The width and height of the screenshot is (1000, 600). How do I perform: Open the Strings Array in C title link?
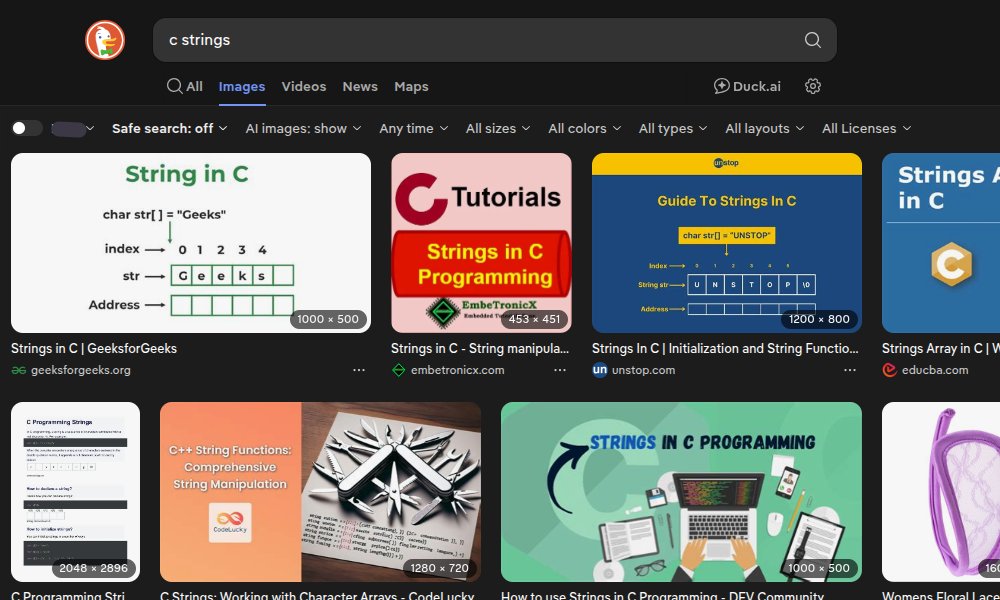pyautogui.click(x=941, y=348)
